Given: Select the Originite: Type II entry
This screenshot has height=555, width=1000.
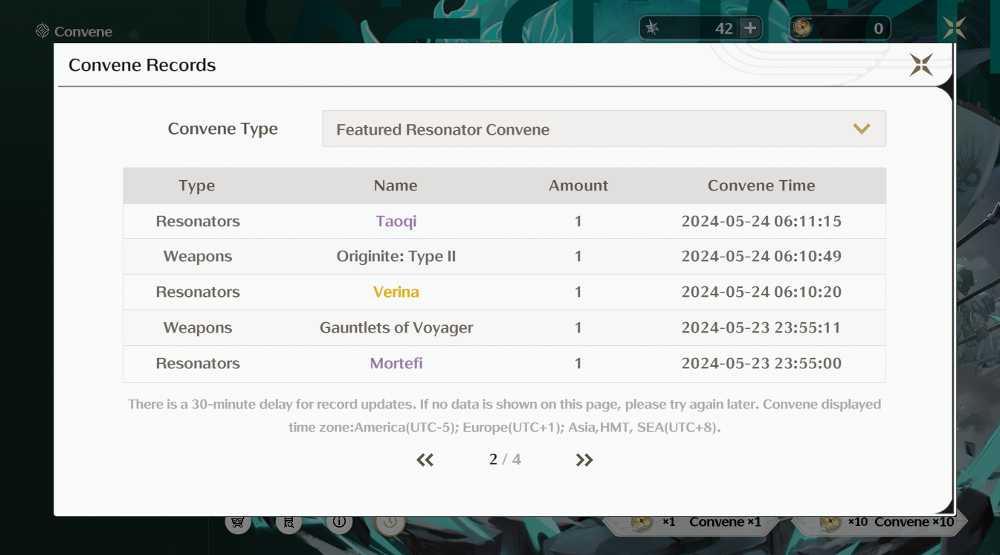Looking at the screenshot, I should 396,256.
